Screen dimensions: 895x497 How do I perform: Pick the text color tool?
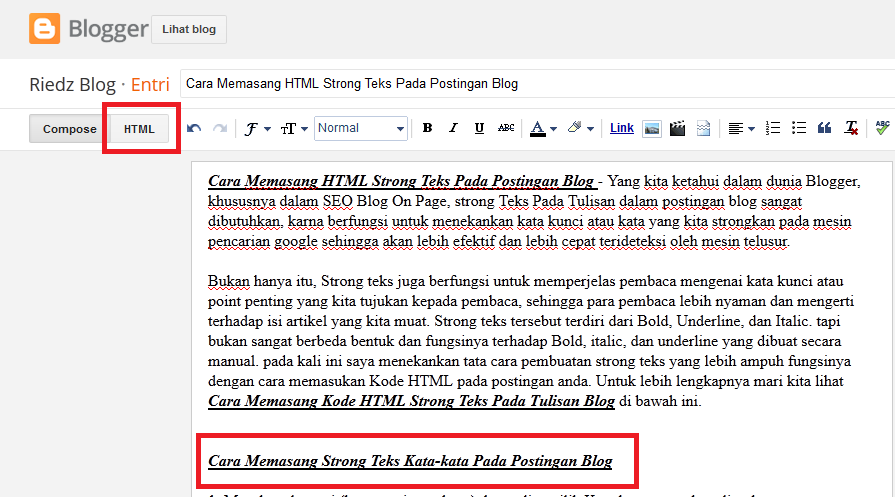(538, 129)
